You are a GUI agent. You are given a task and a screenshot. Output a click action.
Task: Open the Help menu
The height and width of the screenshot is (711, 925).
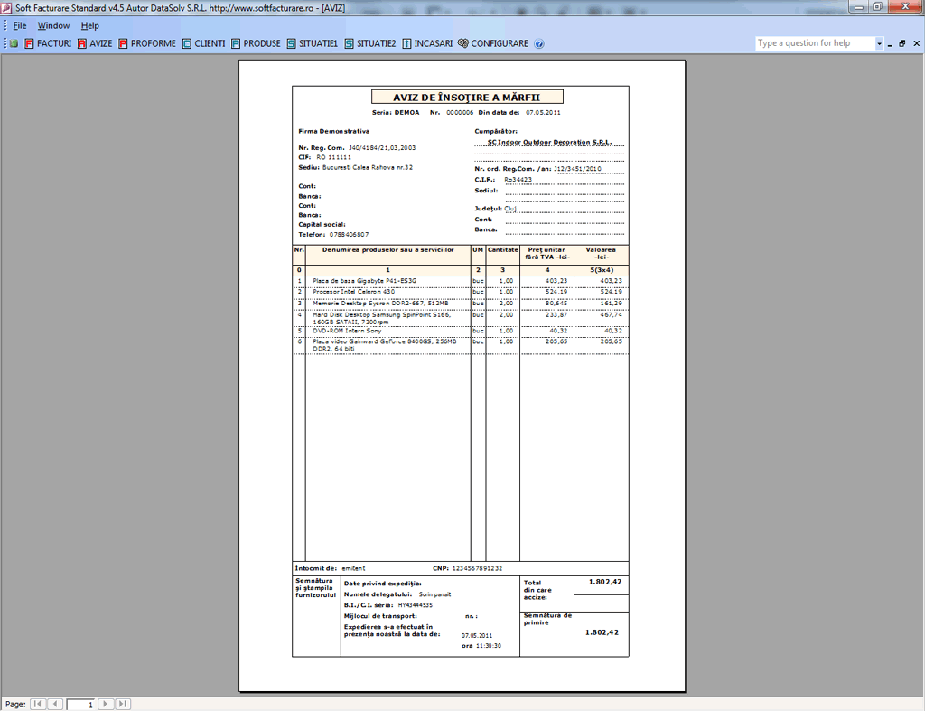coord(90,25)
